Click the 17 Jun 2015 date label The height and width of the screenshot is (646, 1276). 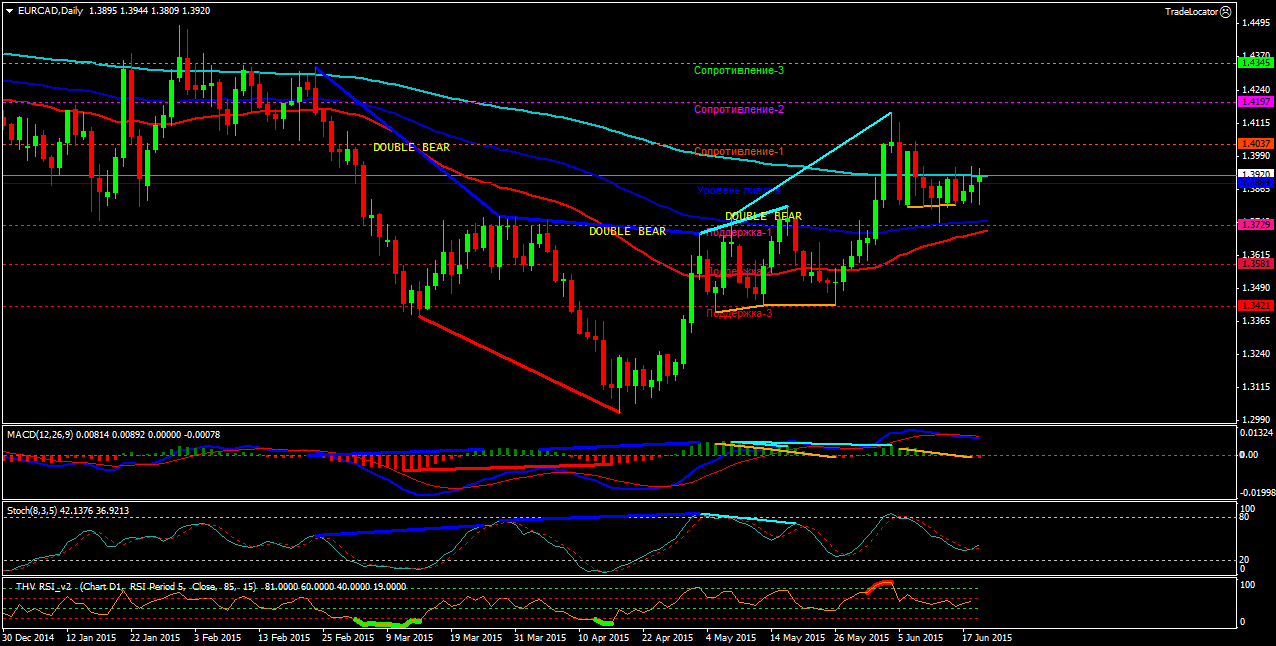(x=986, y=636)
